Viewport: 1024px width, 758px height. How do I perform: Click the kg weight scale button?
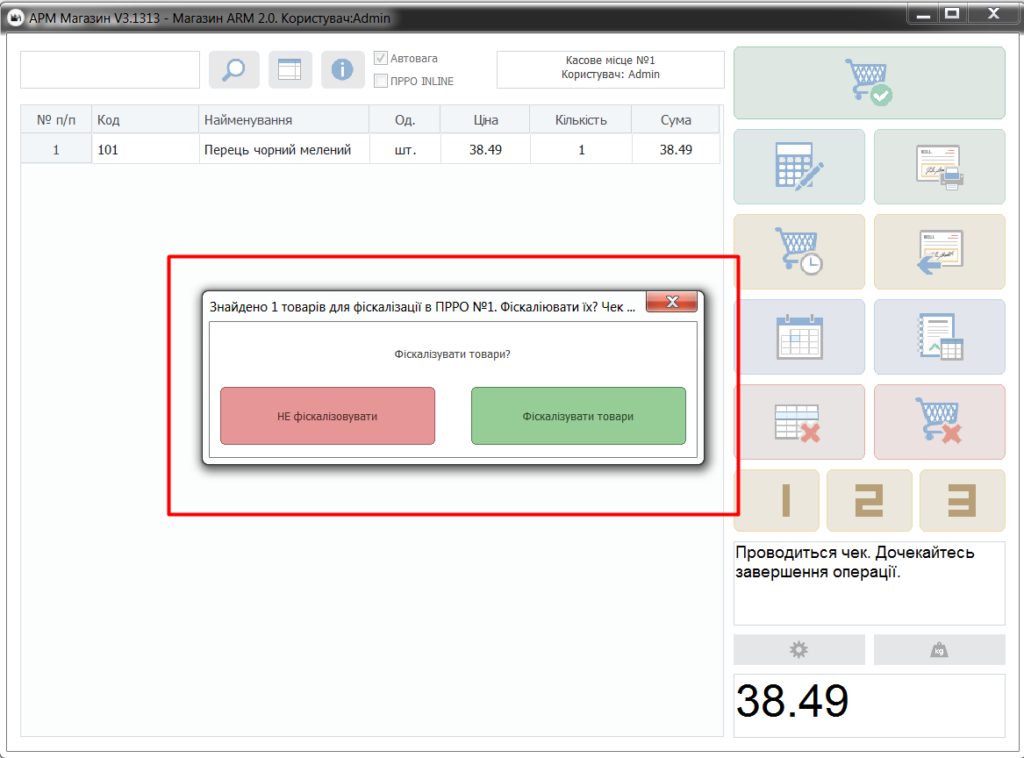[x=940, y=650]
